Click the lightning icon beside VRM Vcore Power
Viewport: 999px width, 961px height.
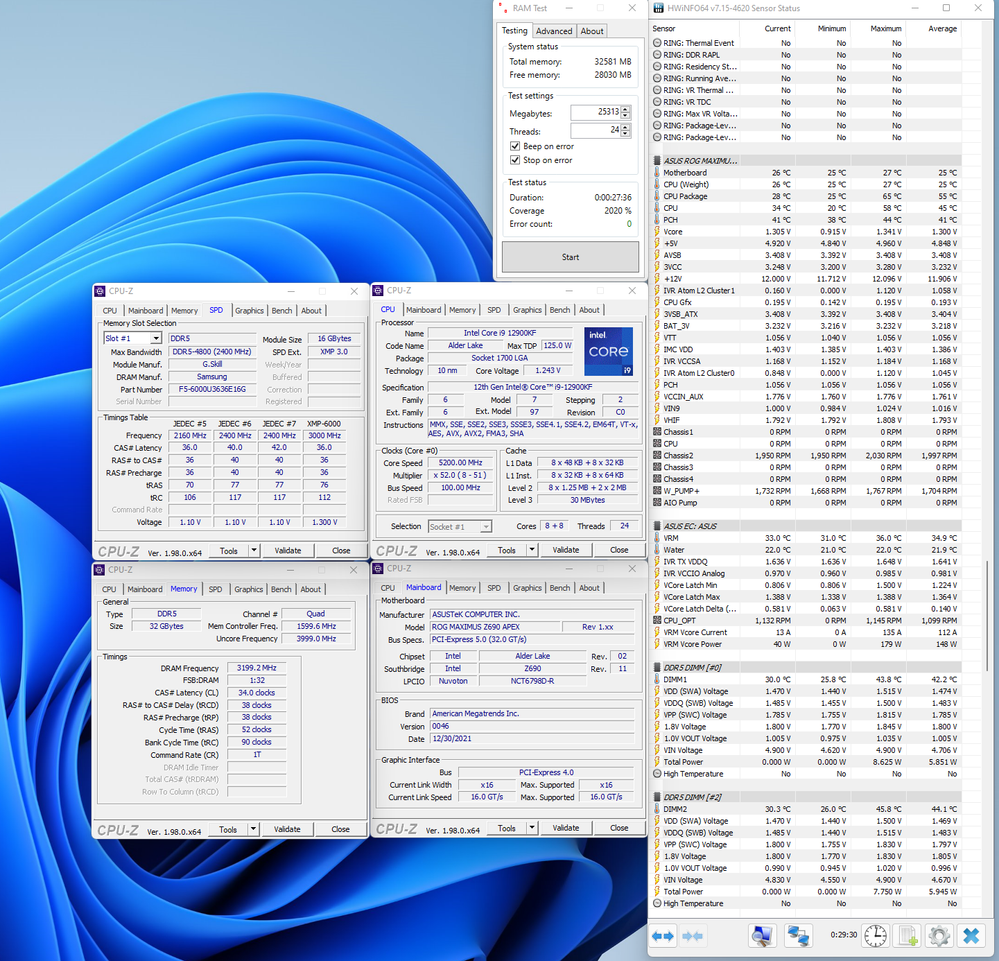coord(657,644)
